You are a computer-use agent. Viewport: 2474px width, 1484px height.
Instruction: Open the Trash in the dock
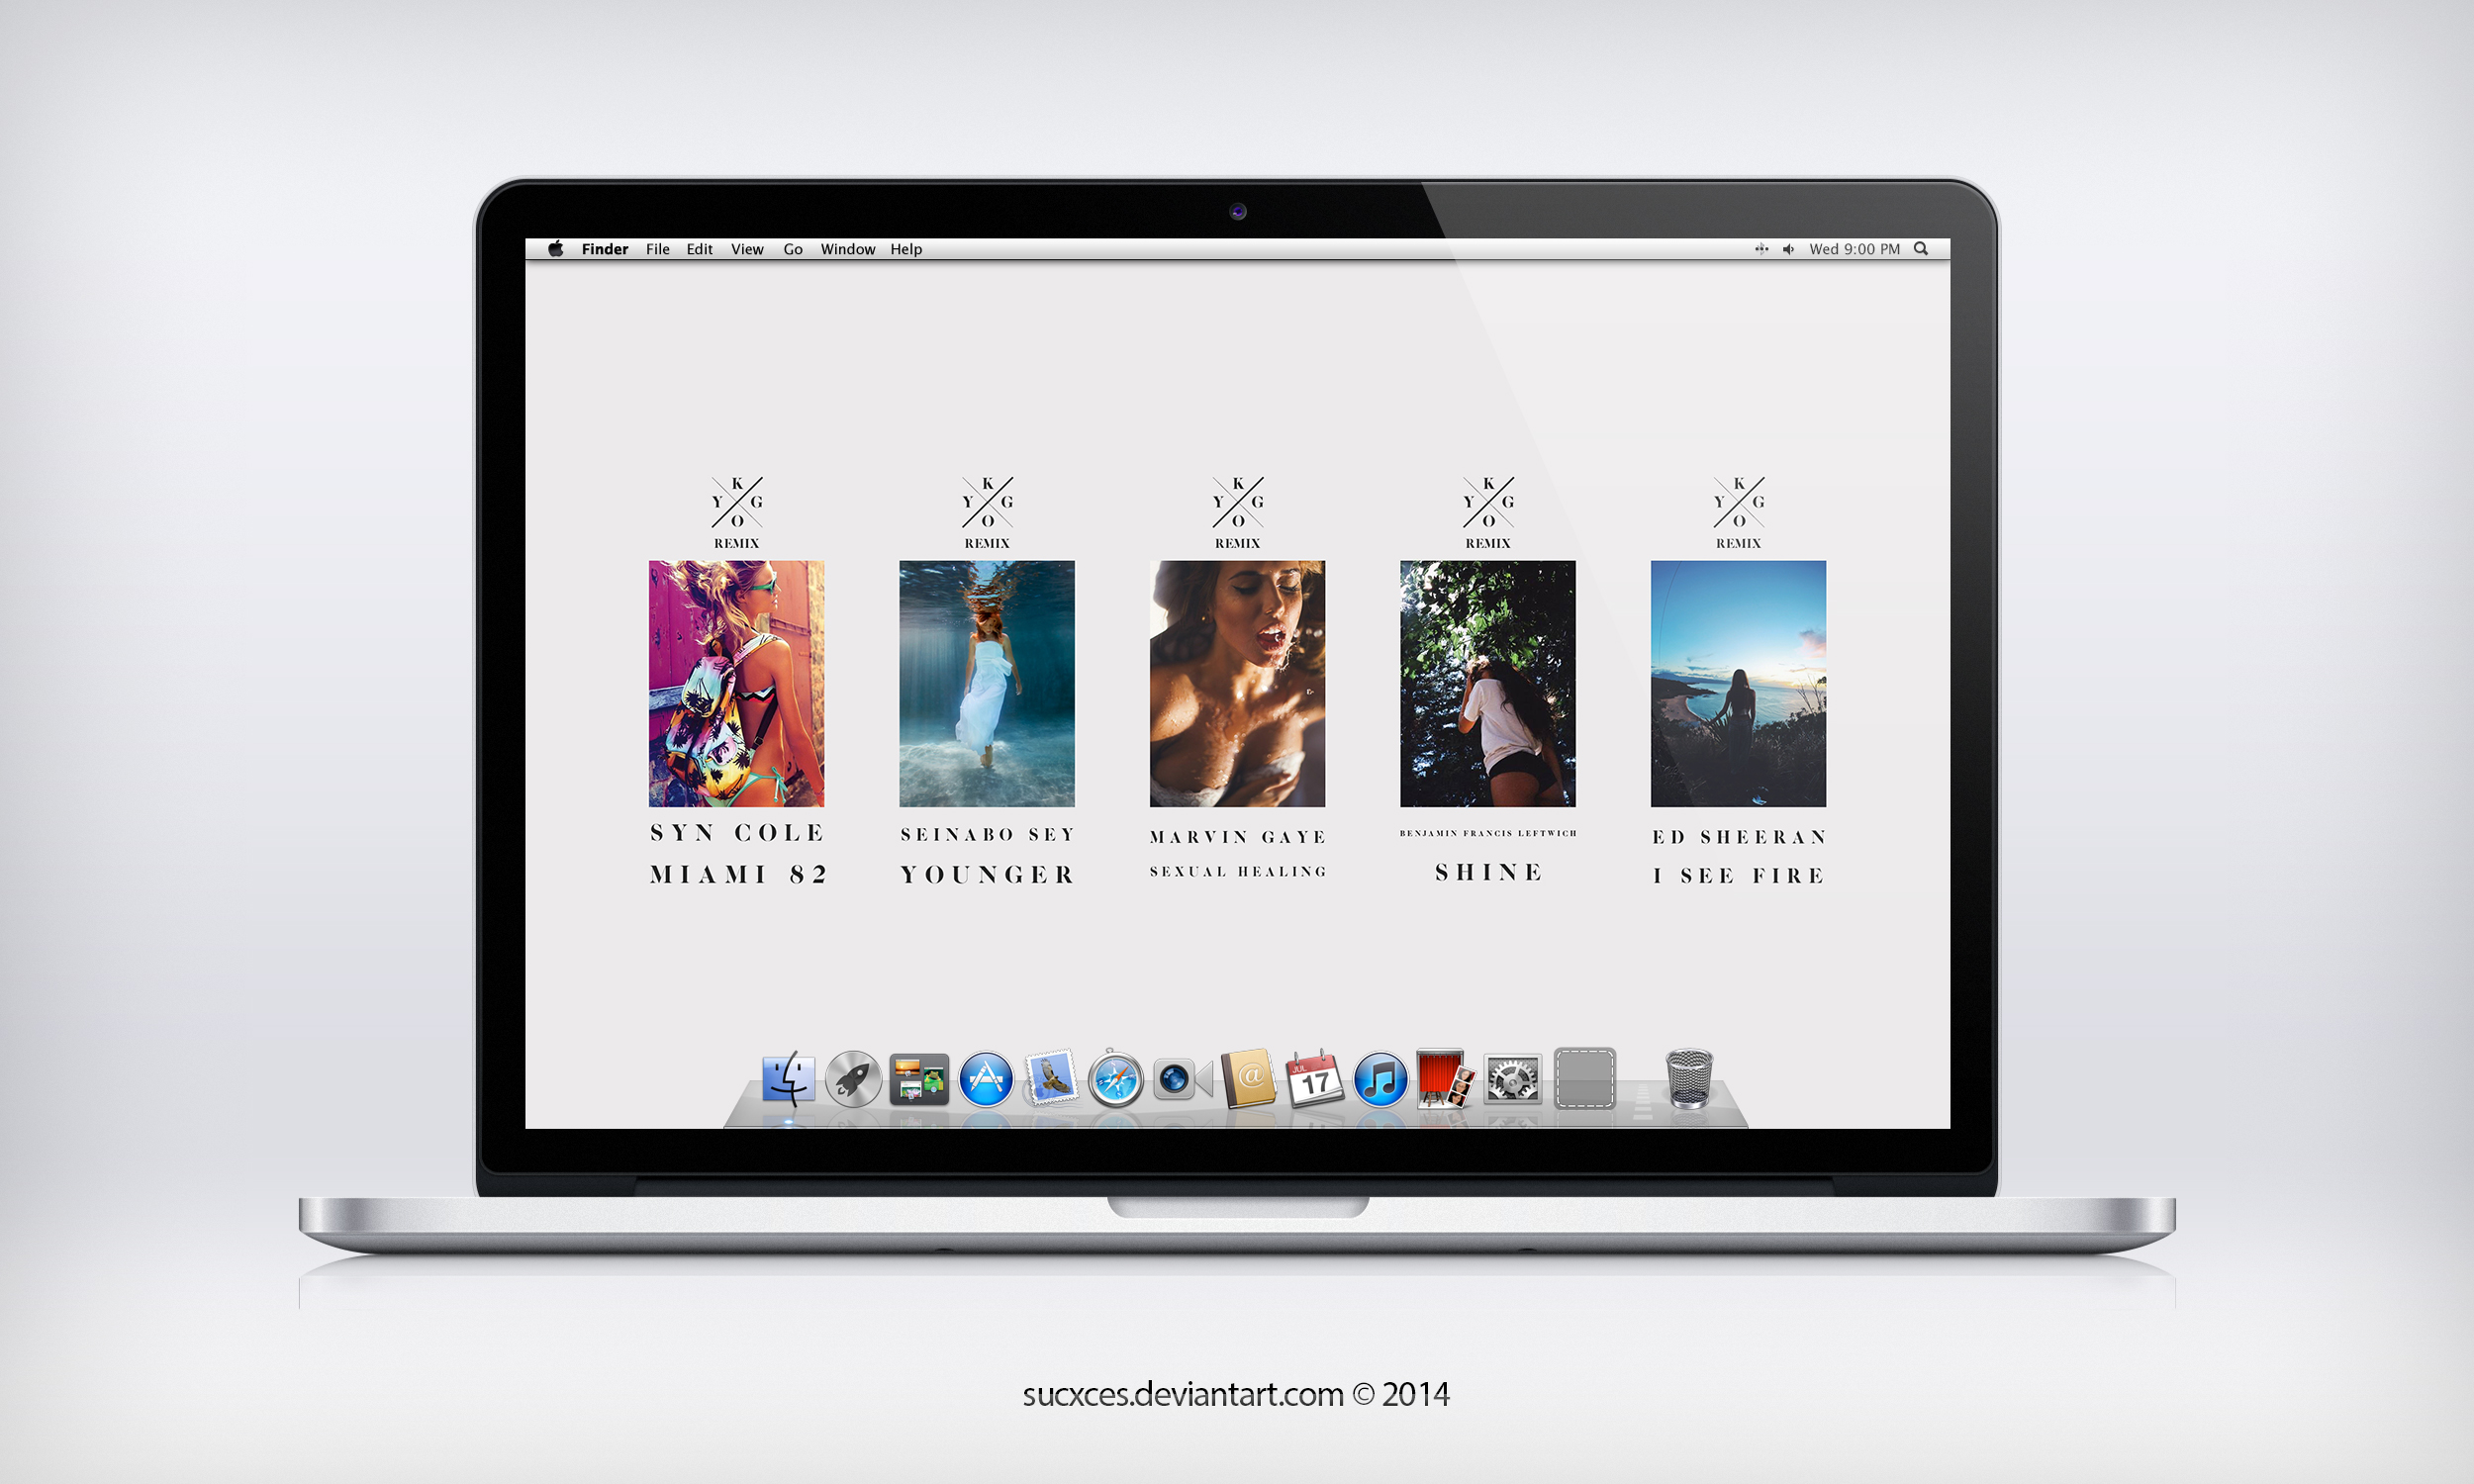click(x=1689, y=1078)
